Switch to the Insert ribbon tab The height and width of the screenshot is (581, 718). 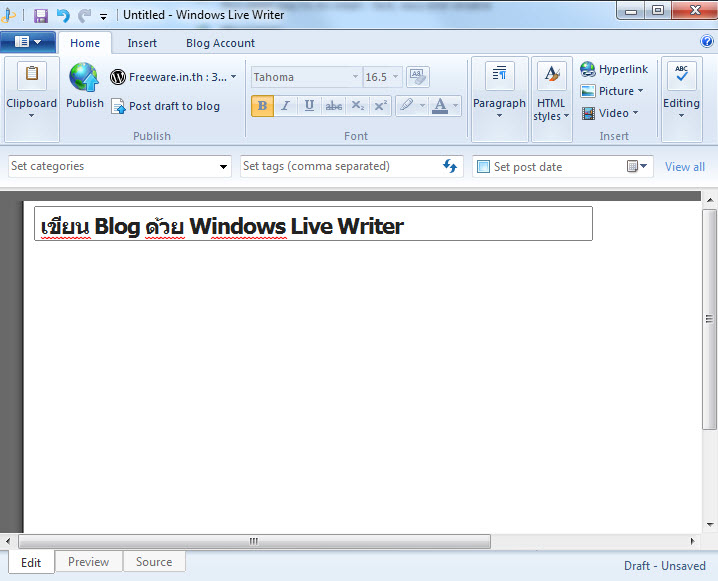[x=142, y=43]
